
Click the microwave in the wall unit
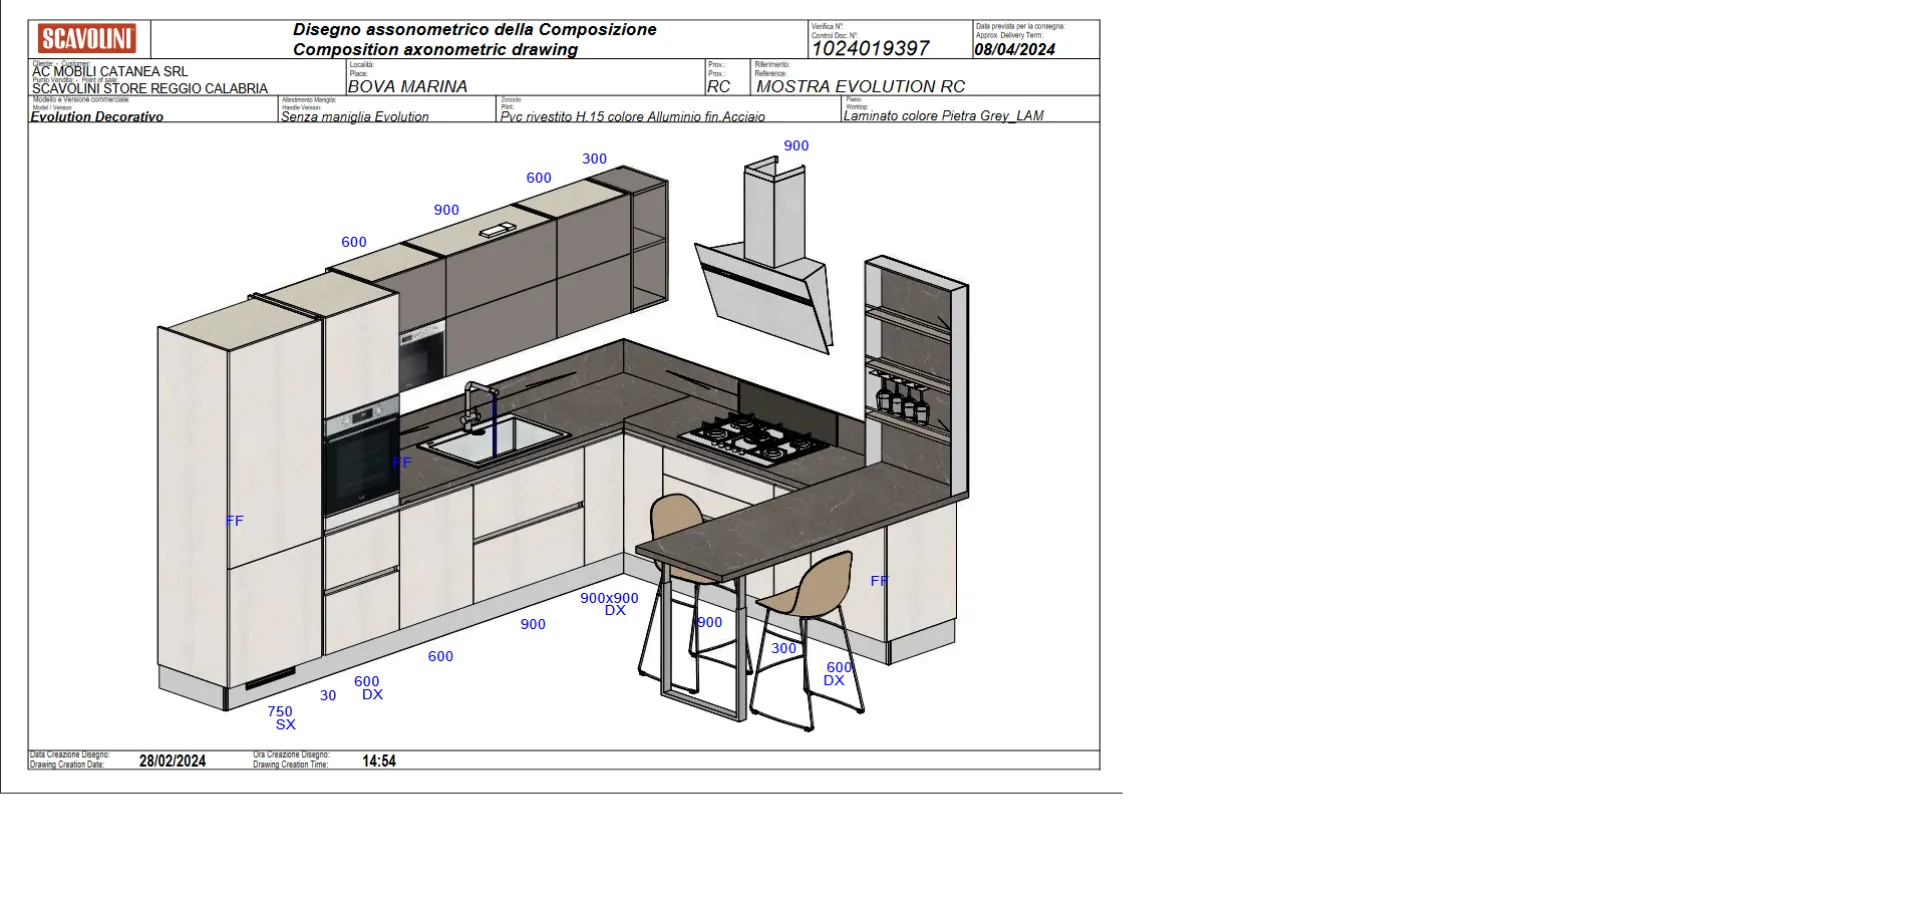pyautogui.click(x=421, y=357)
